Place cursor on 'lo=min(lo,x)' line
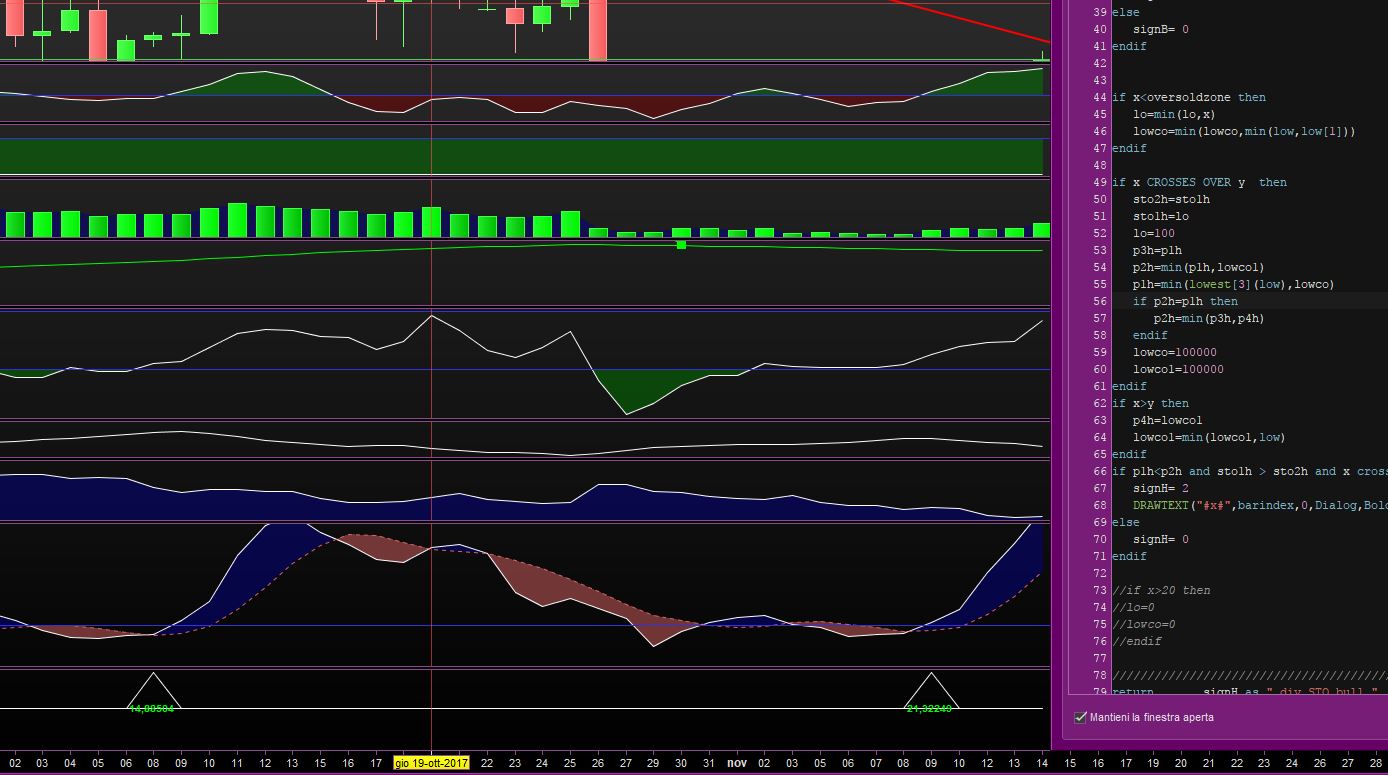 click(1174, 114)
